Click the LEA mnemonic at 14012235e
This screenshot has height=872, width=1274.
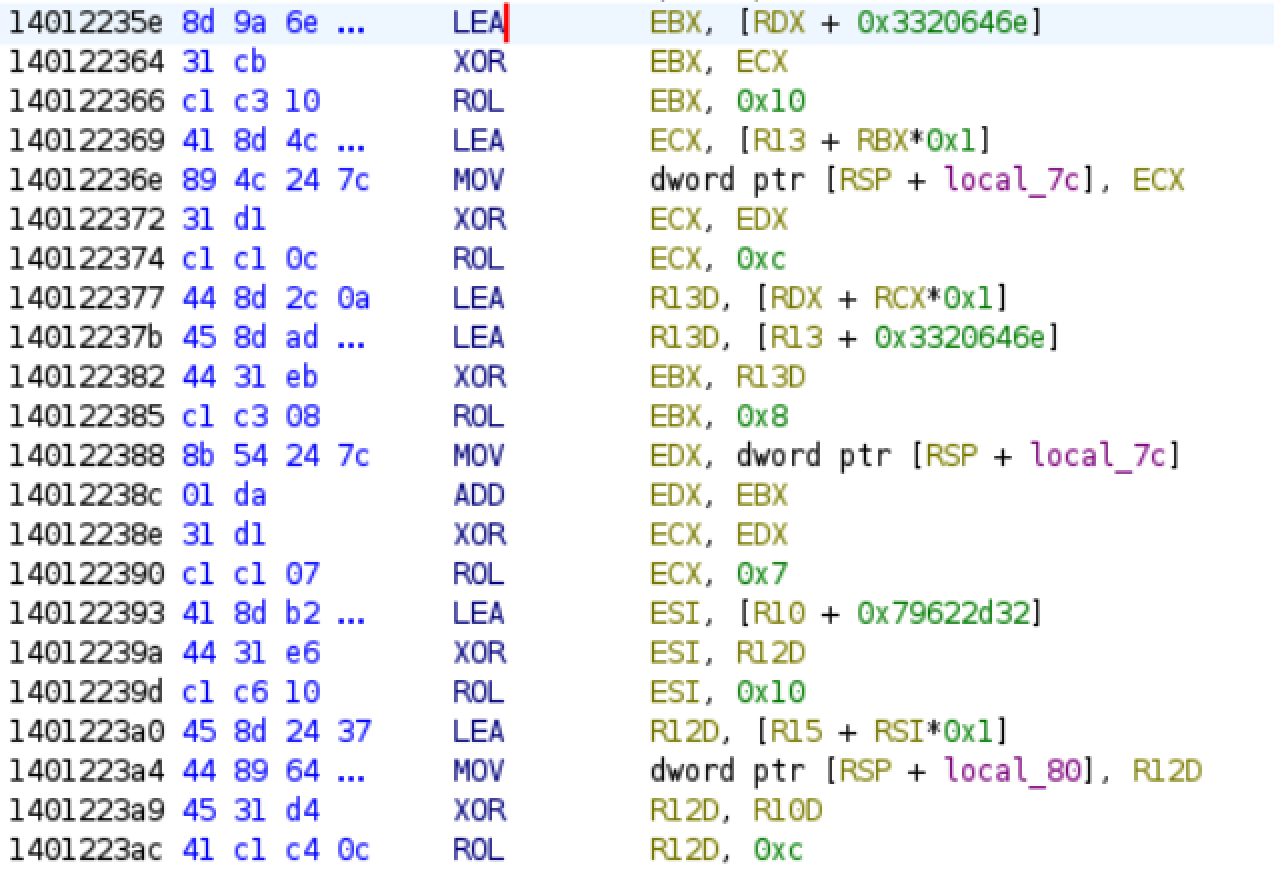click(479, 23)
